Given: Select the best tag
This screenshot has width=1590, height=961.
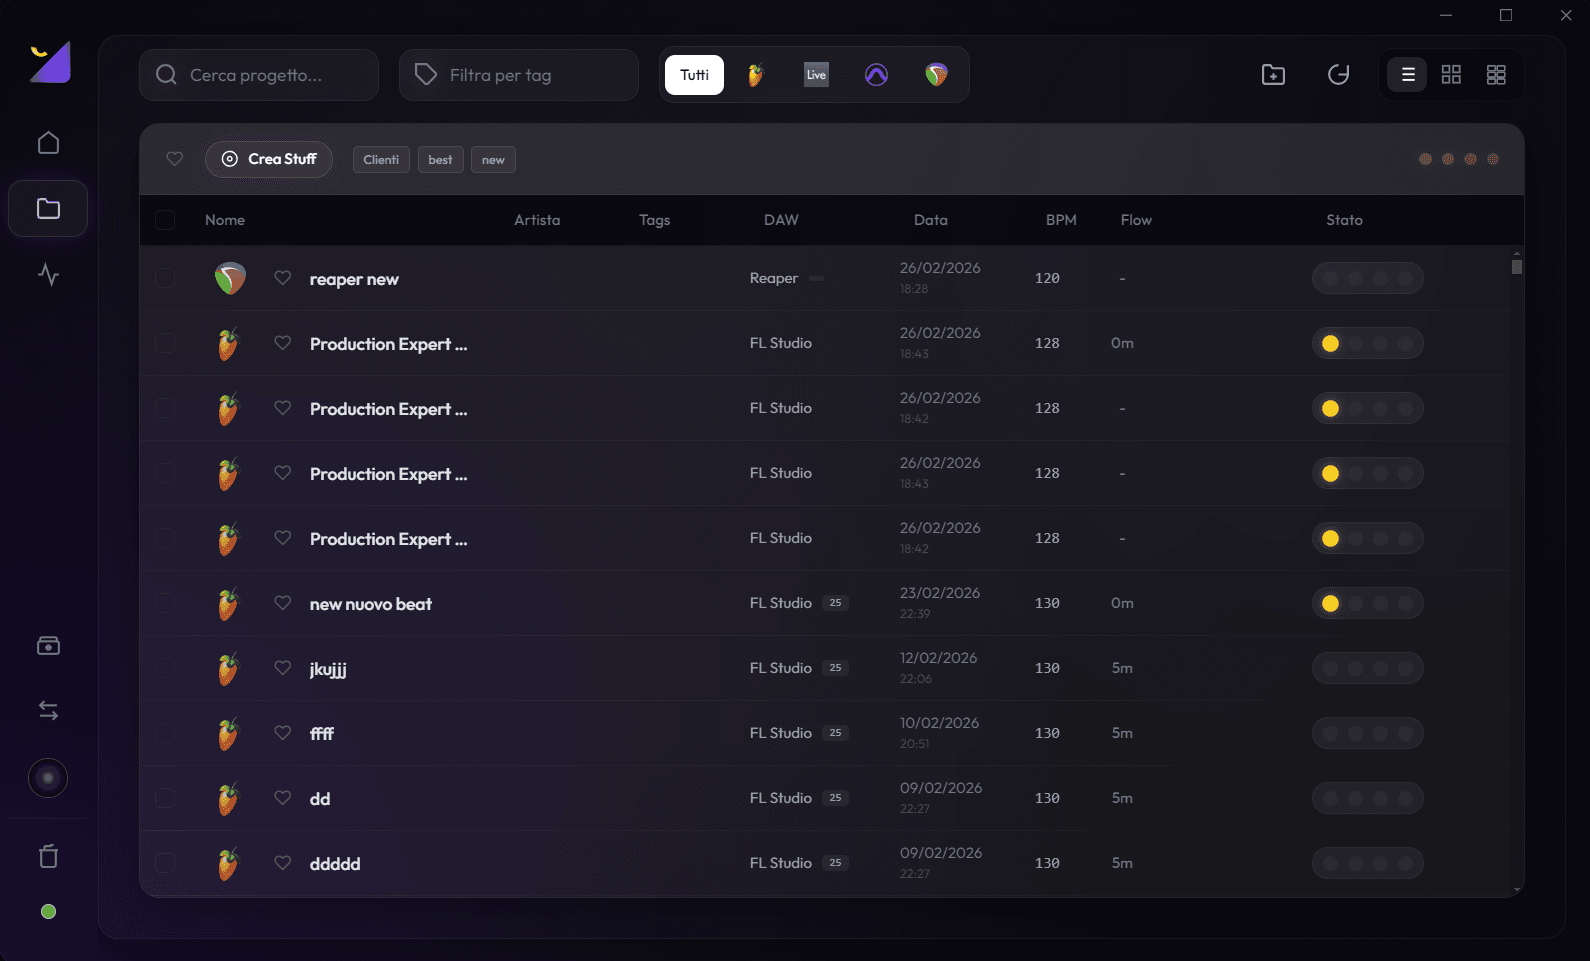Looking at the screenshot, I should pyautogui.click(x=440, y=160).
